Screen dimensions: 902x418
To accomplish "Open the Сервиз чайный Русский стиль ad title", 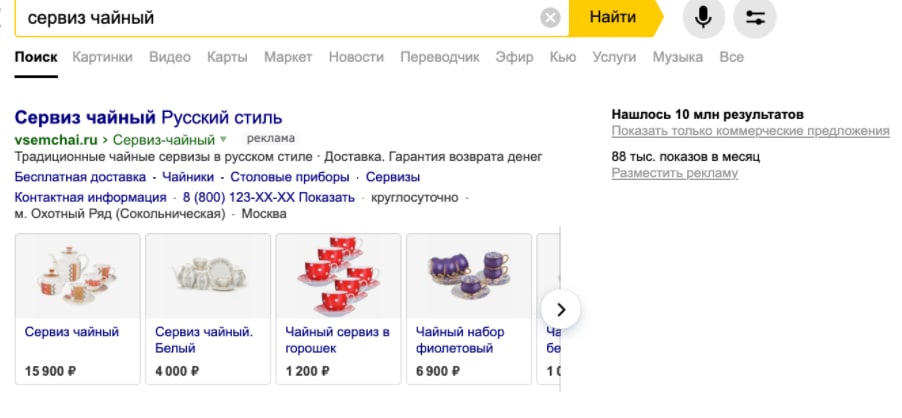I will [x=148, y=117].
